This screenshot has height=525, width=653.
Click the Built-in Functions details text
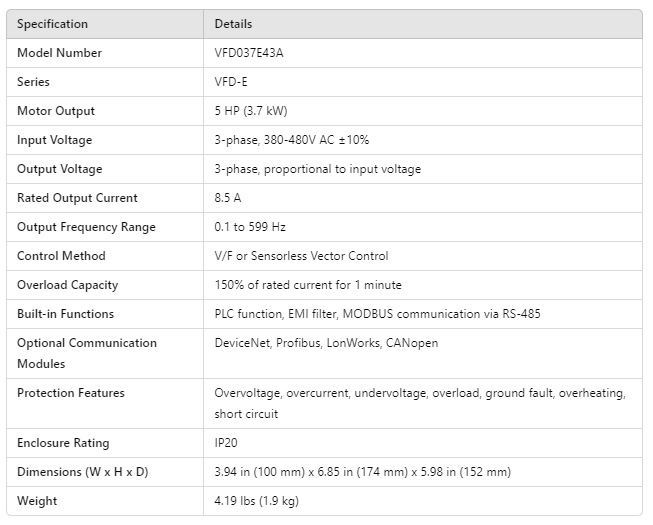(377, 314)
